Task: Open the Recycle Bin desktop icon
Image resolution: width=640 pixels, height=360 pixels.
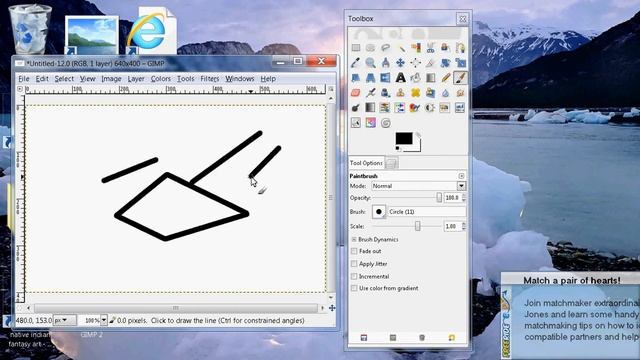Action: click(x=29, y=29)
